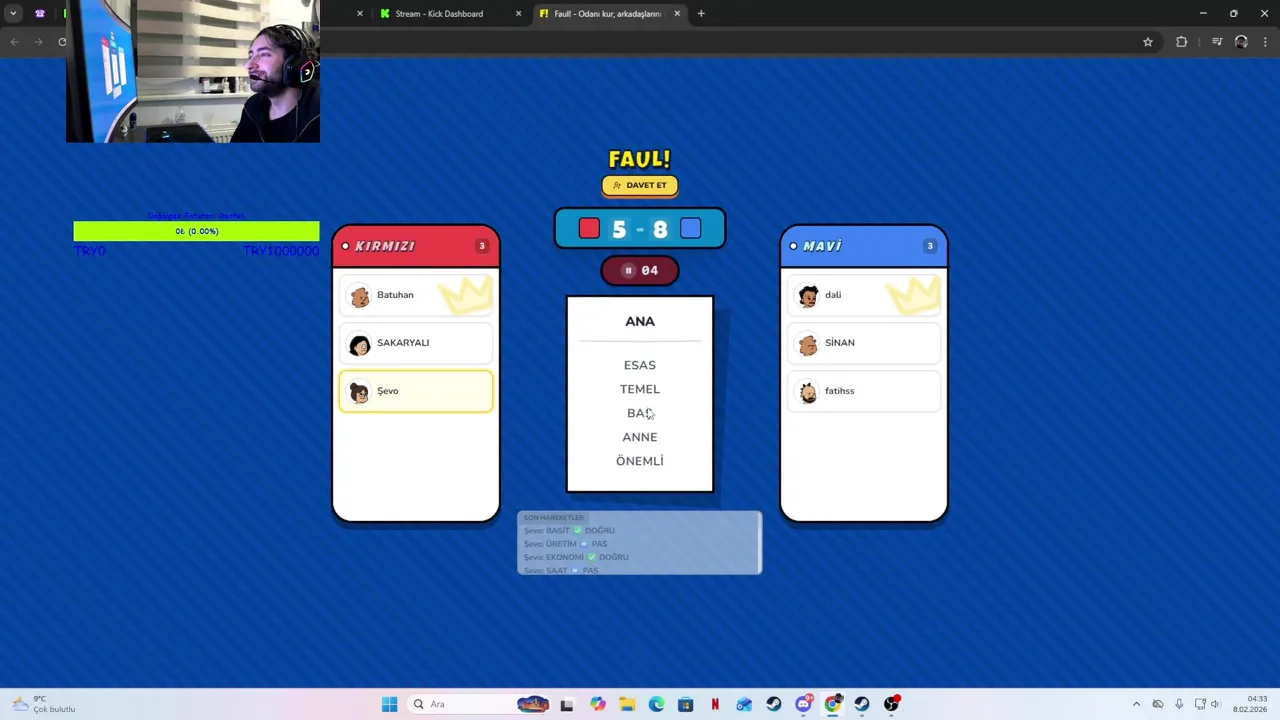Click the microphone tray icon
The width and height of the screenshot is (1280, 720).
coord(1179,704)
